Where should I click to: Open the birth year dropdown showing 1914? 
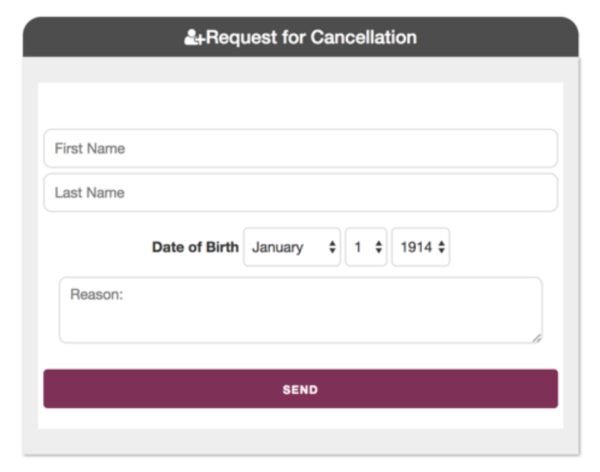[421, 247]
